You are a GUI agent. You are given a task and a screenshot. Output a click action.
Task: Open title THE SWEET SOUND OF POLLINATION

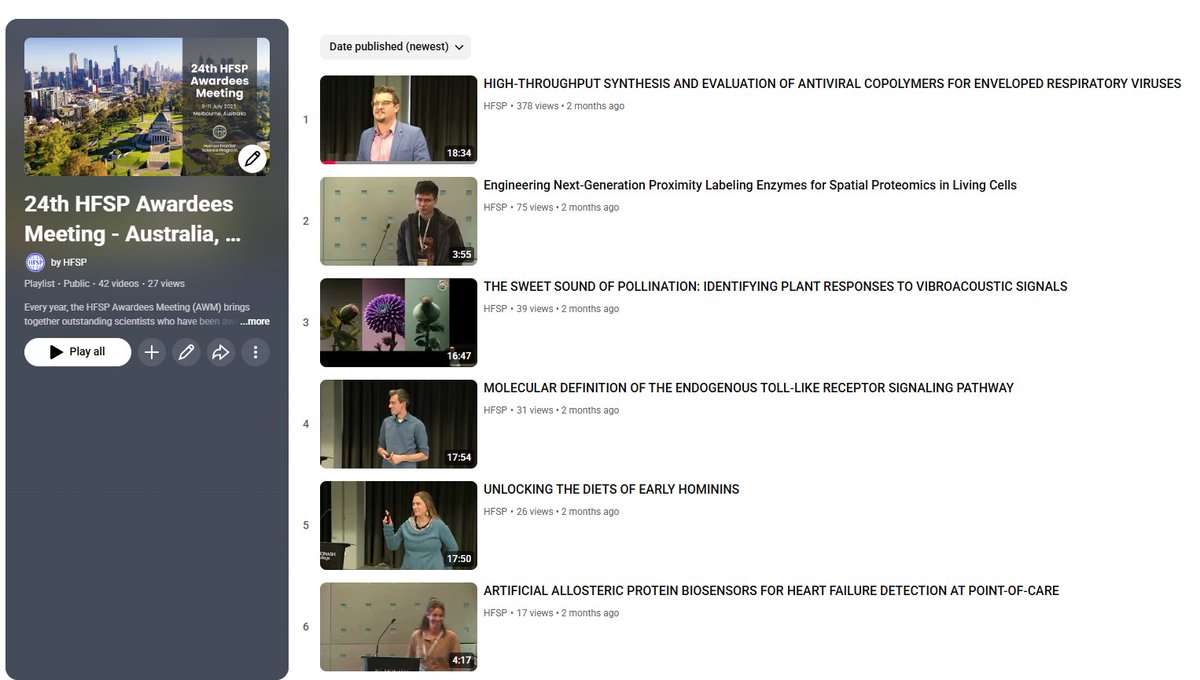coord(775,287)
